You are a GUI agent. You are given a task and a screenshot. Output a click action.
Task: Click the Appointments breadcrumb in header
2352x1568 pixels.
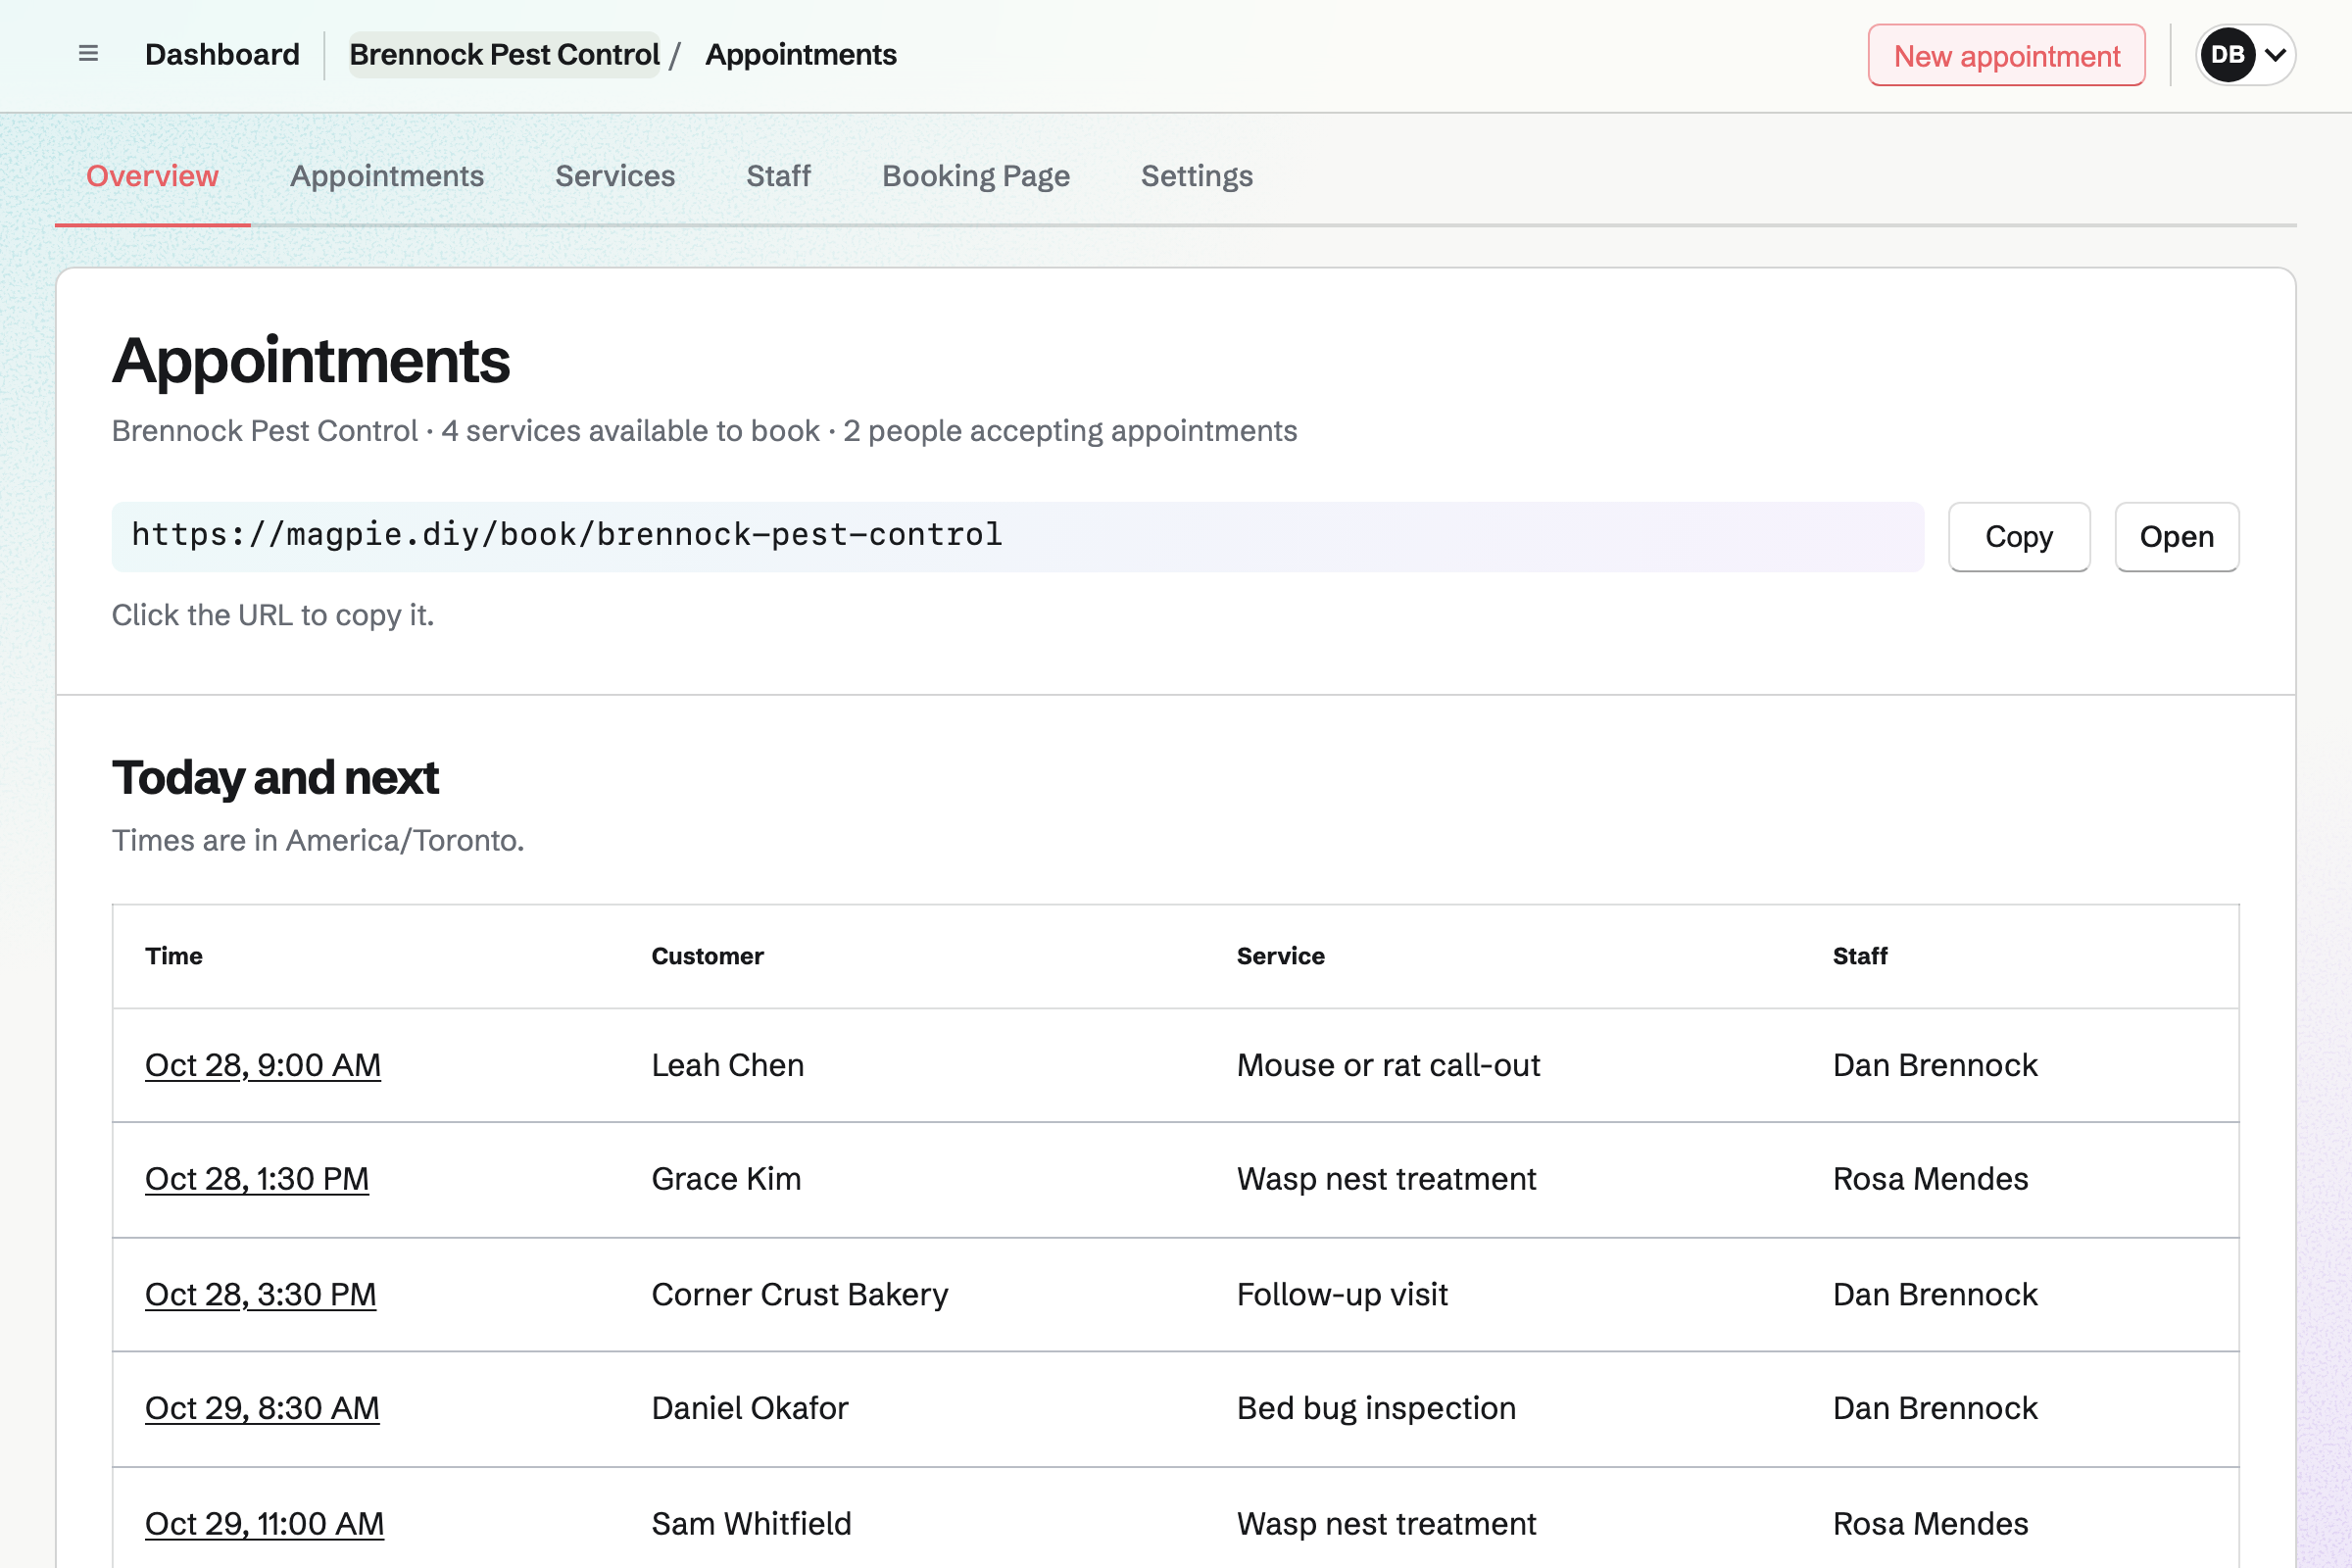click(801, 55)
